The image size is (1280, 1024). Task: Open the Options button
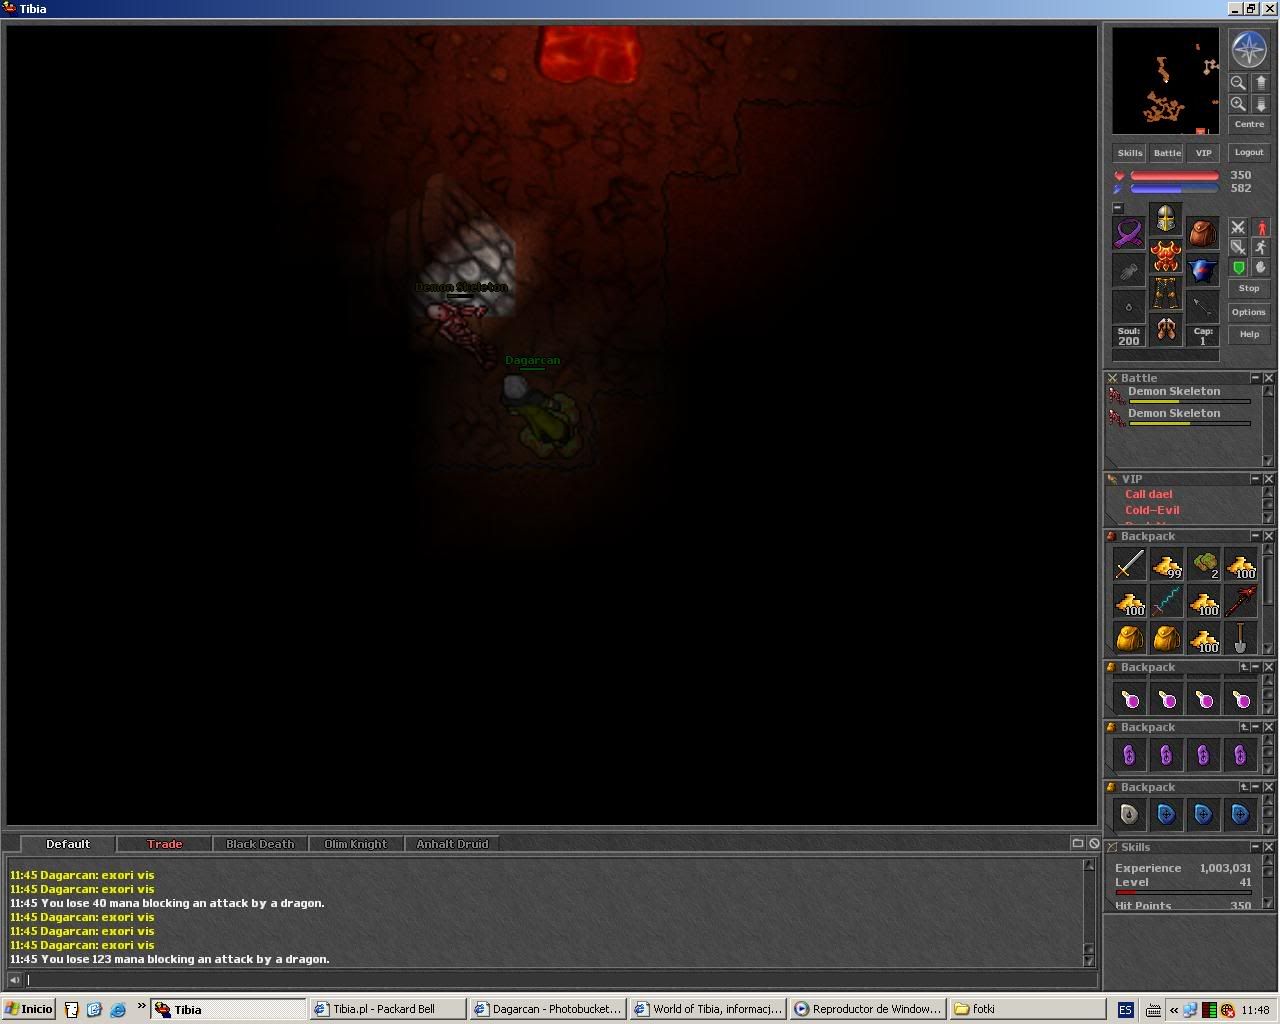[1249, 312]
